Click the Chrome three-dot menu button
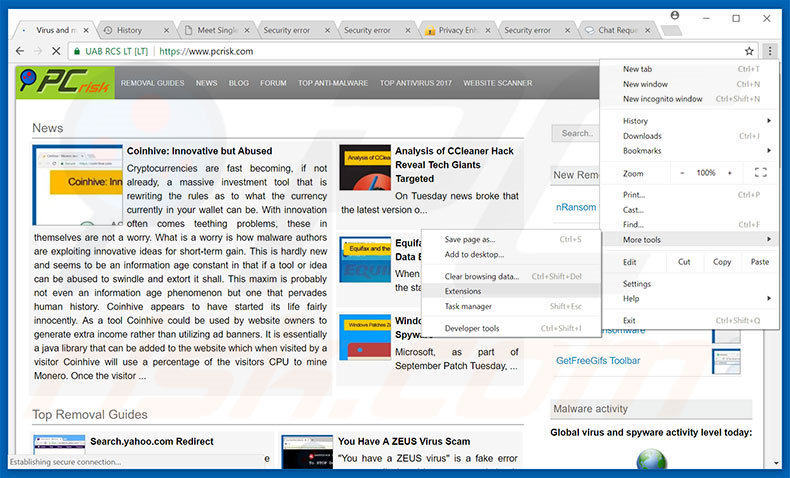The height and width of the screenshot is (478, 790). [769, 51]
